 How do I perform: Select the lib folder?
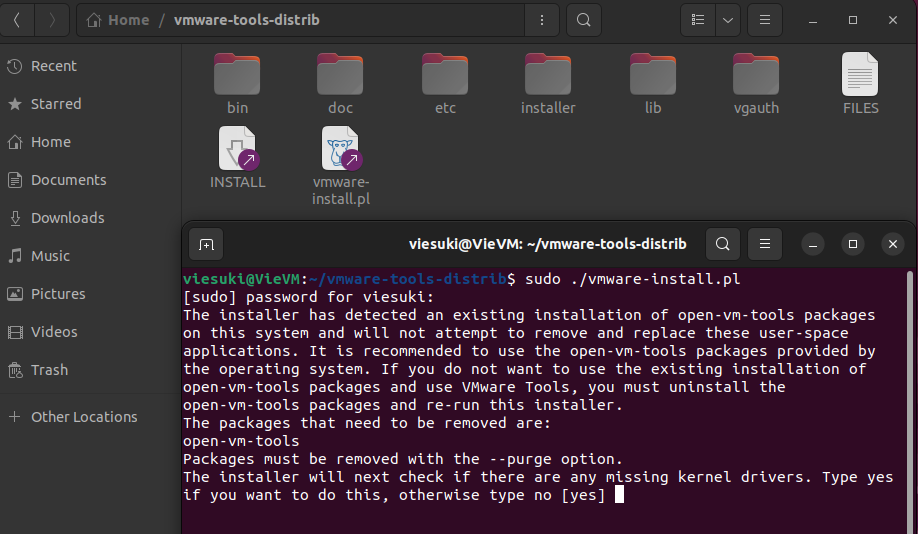(x=653, y=83)
